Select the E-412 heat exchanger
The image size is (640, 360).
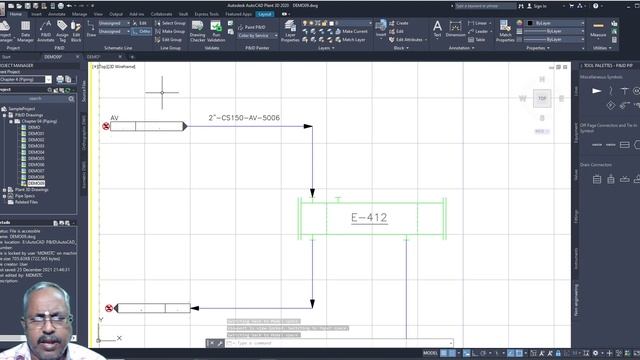(372, 218)
